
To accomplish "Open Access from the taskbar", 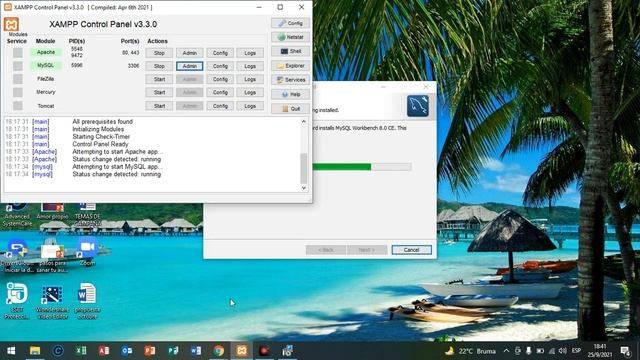I will (104, 351).
